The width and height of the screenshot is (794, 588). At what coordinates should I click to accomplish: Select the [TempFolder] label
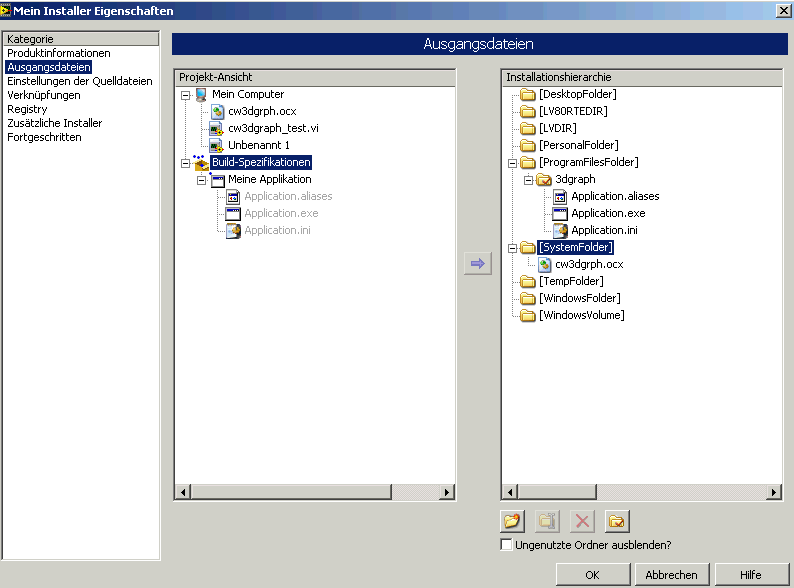pos(571,281)
